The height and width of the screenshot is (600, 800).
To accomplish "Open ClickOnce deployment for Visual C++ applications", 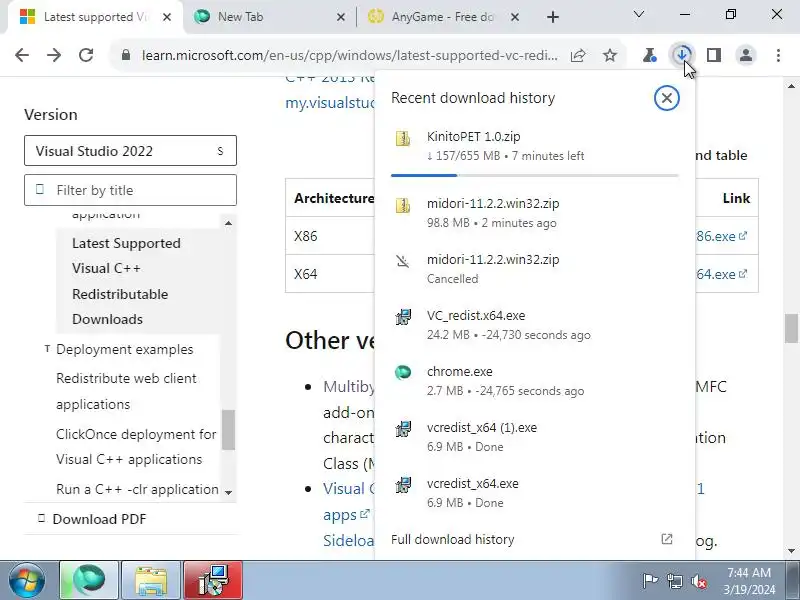I will coord(136,446).
